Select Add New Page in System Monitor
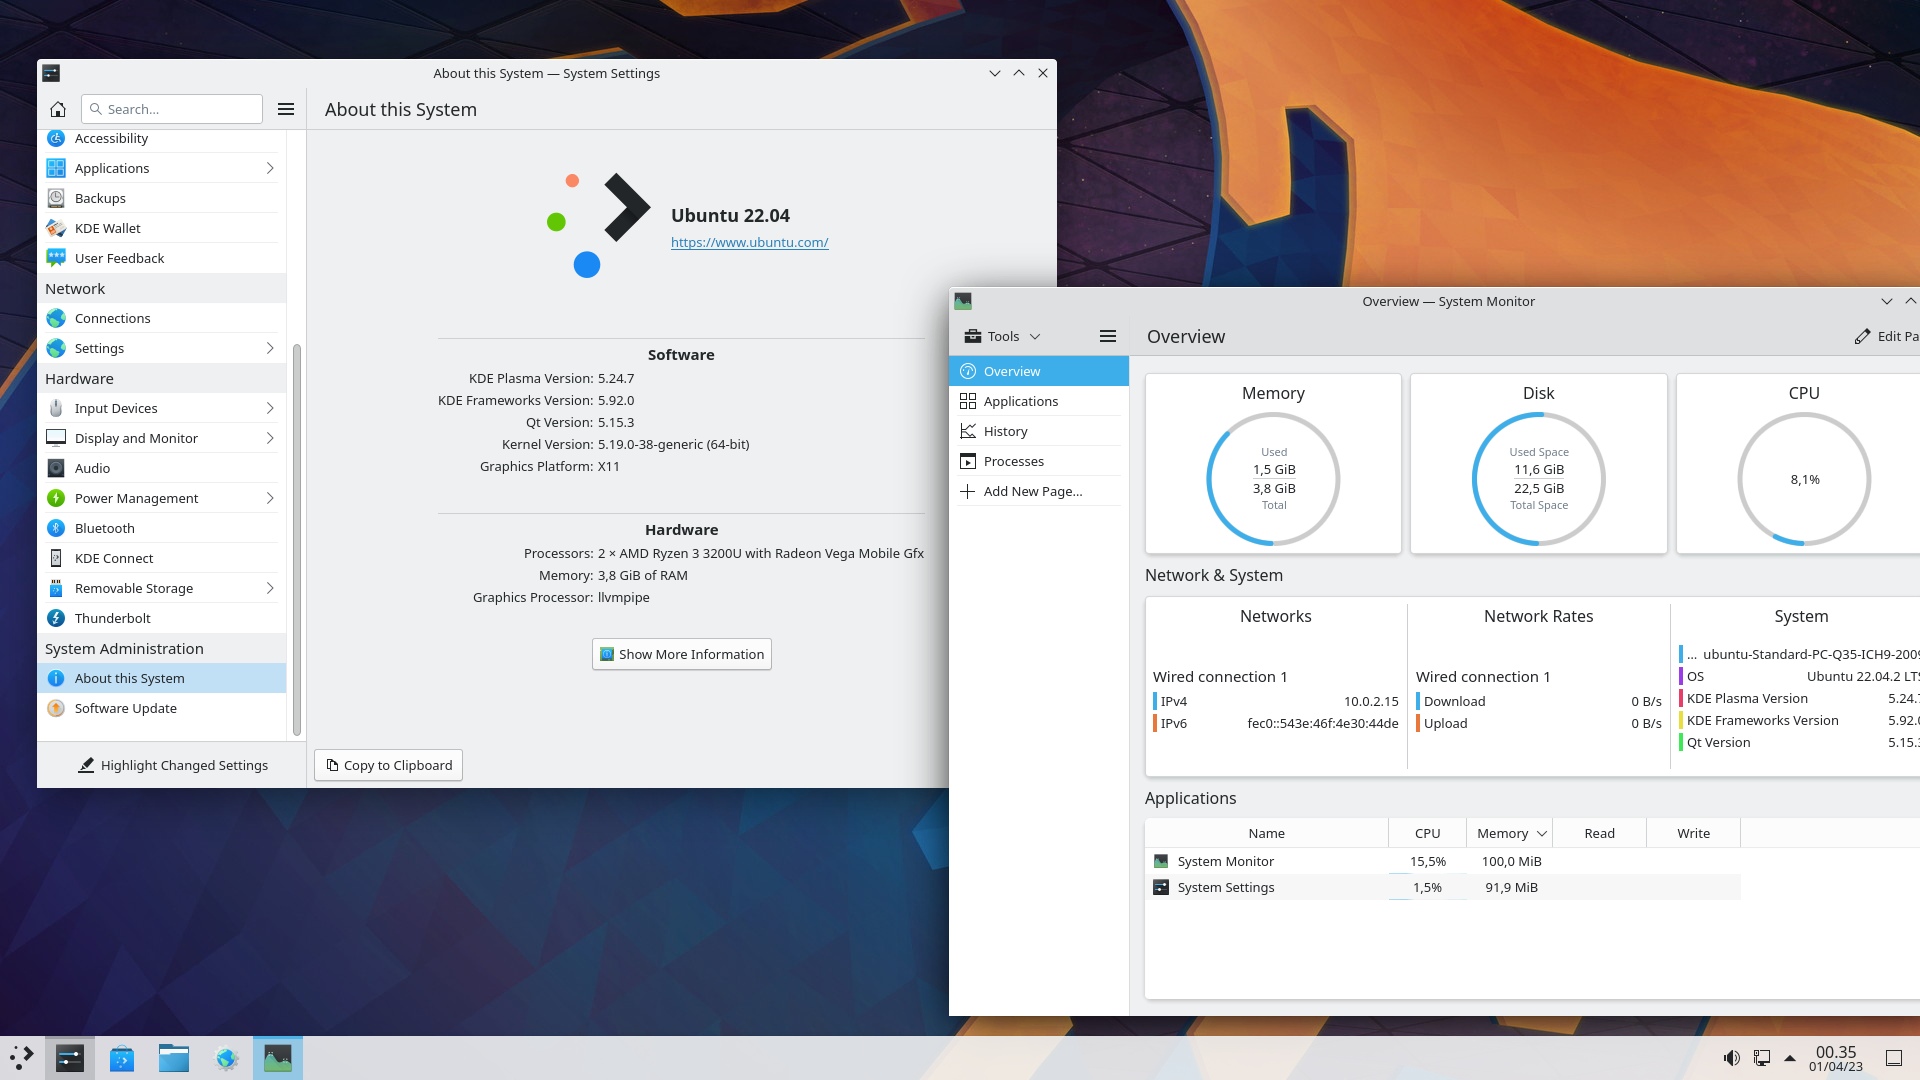This screenshot has width=1920, height=1080. coord(1039,491)
